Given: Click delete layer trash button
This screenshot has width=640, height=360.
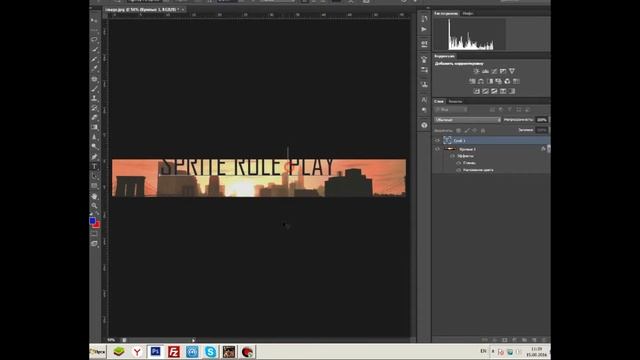Looking at the screenshot, I should click(544, 340).
